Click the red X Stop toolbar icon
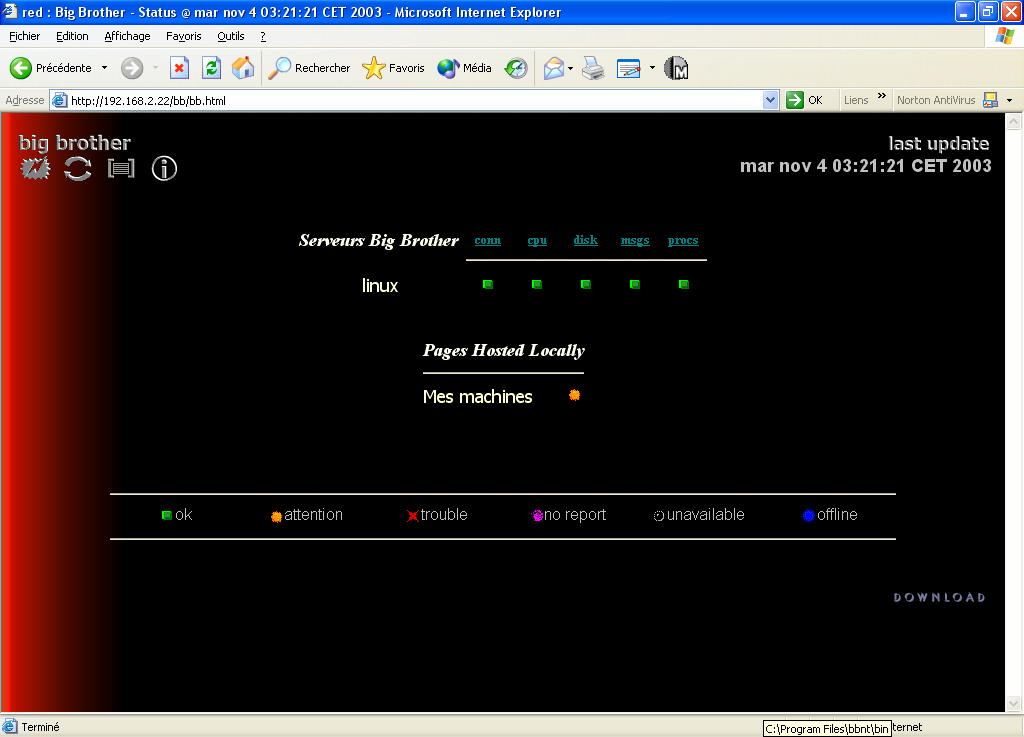 (x=179, y=68)
